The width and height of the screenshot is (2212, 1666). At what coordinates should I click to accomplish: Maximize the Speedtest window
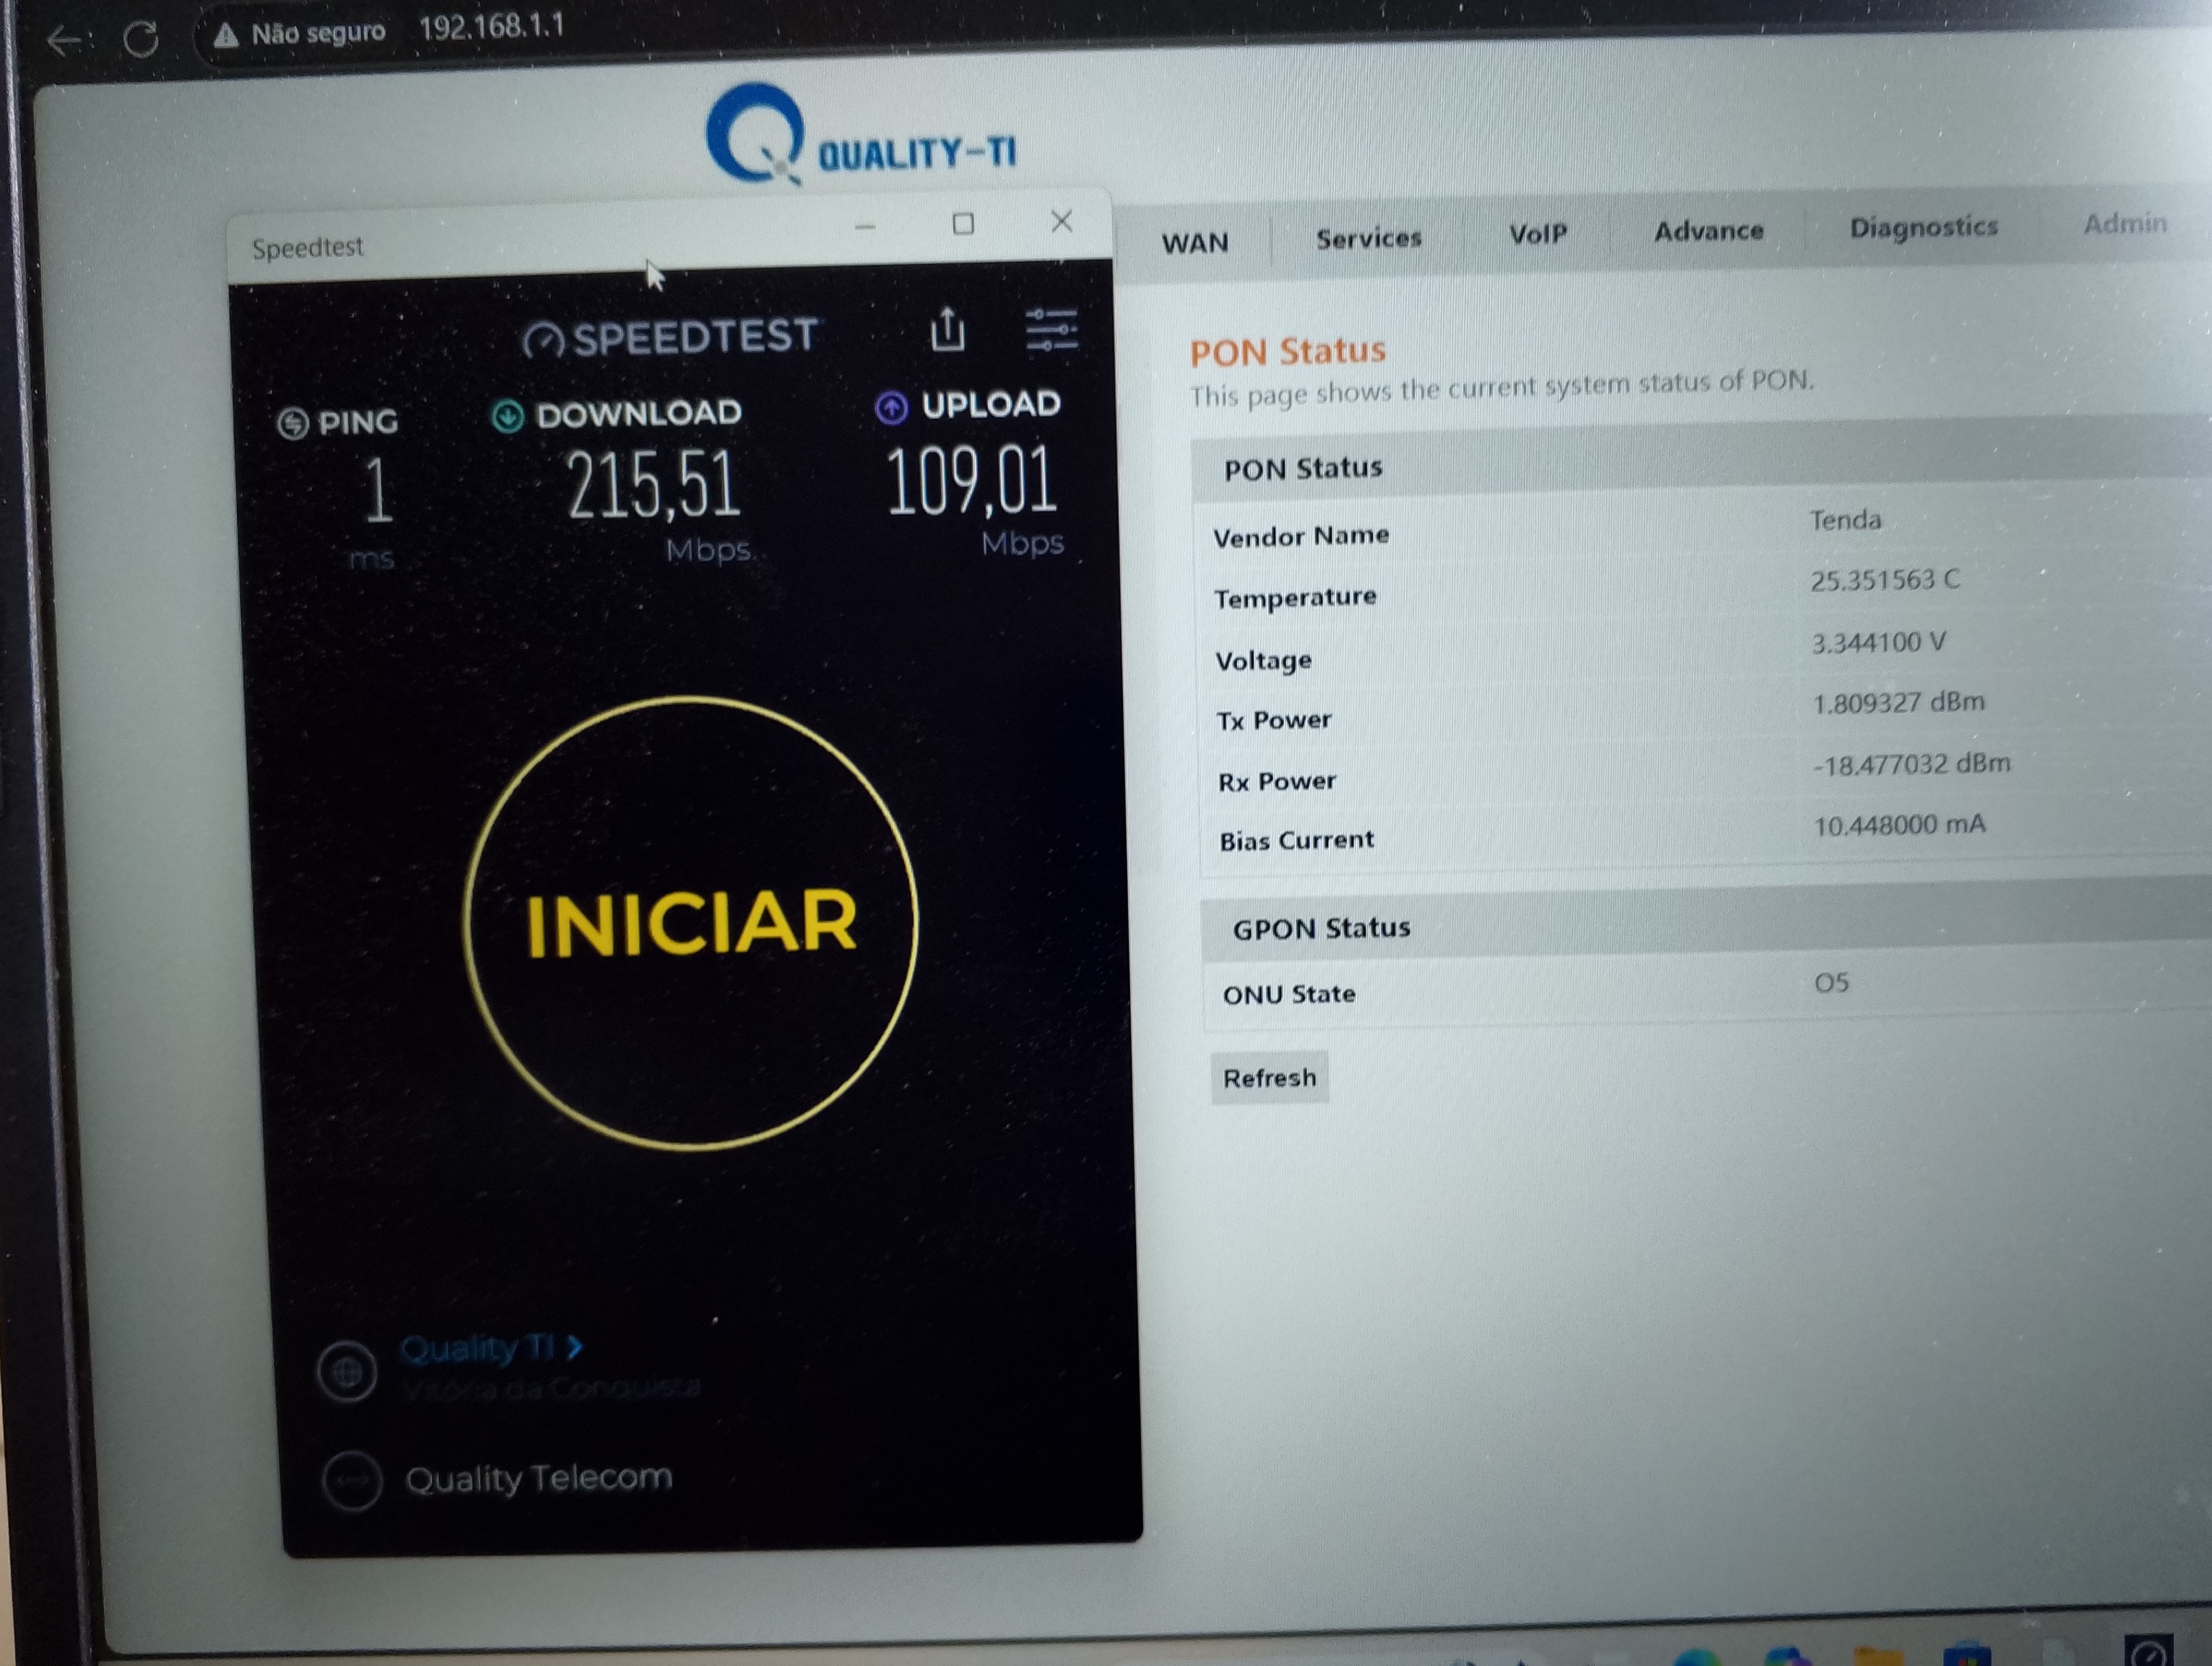coord(963,224)
